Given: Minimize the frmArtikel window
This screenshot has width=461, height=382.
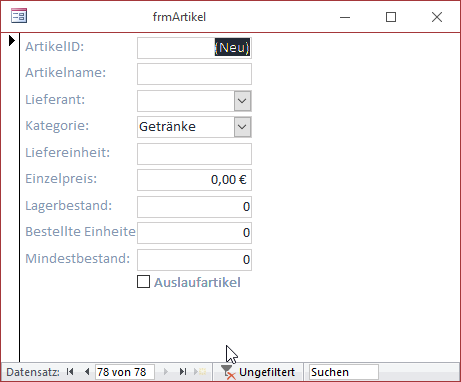Looking at the screenshot, I should coord(345,17).
